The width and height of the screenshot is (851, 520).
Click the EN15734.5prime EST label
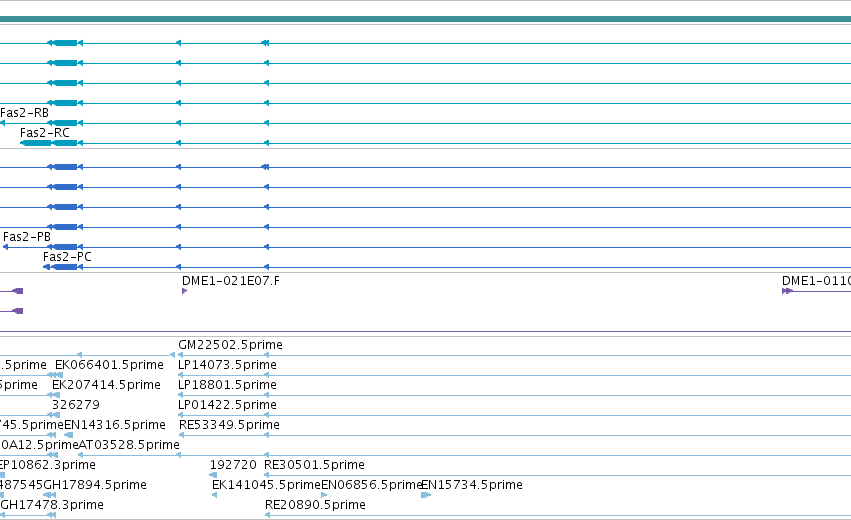click(x=472, y=485)
